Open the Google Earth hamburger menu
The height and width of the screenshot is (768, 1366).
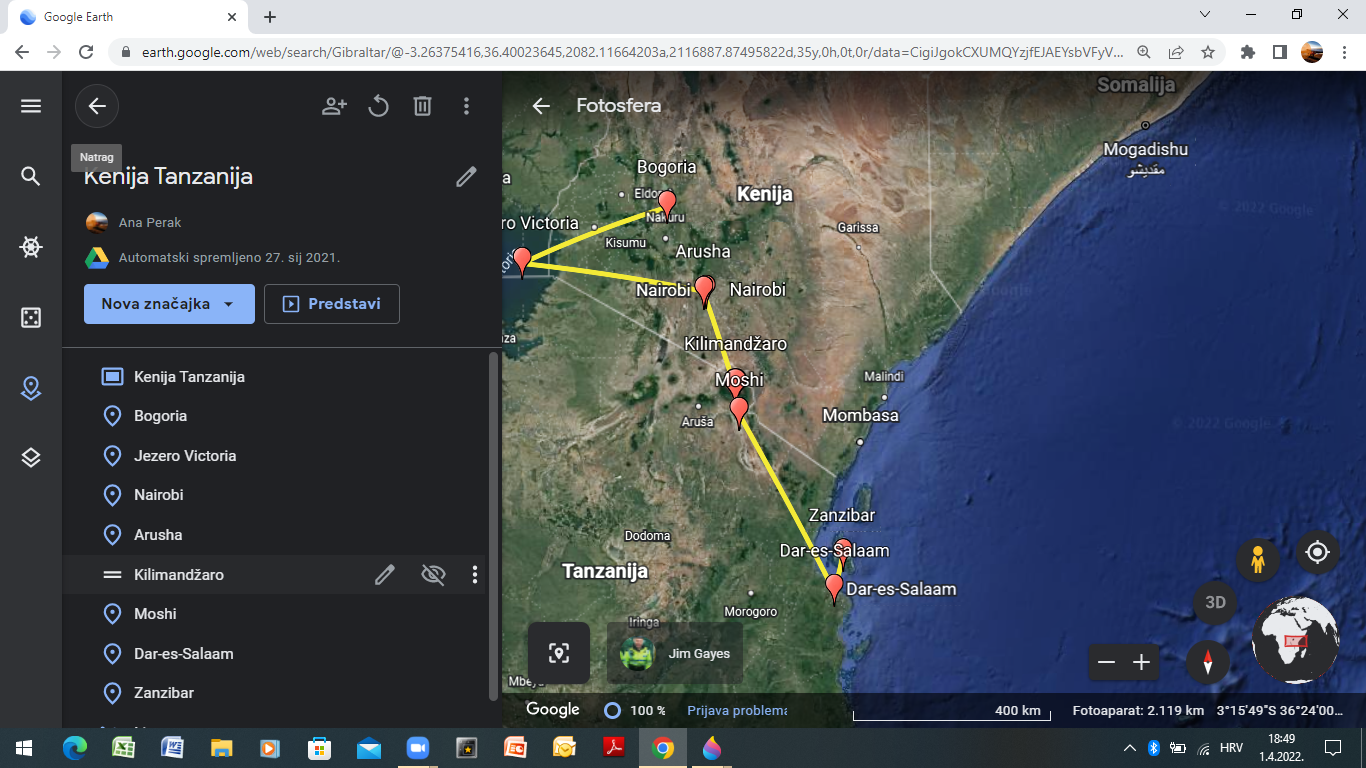point(31,106)
